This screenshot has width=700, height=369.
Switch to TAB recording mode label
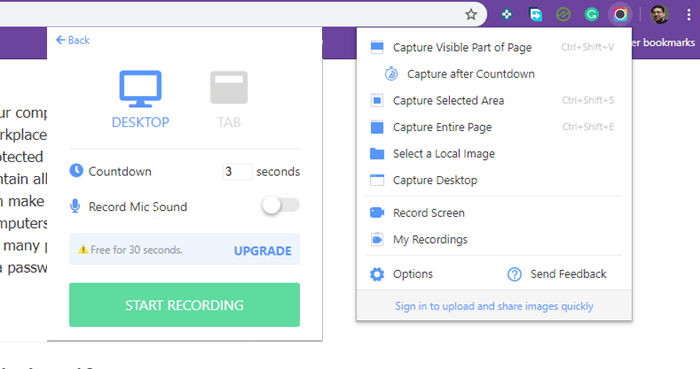tap(229, 122)
